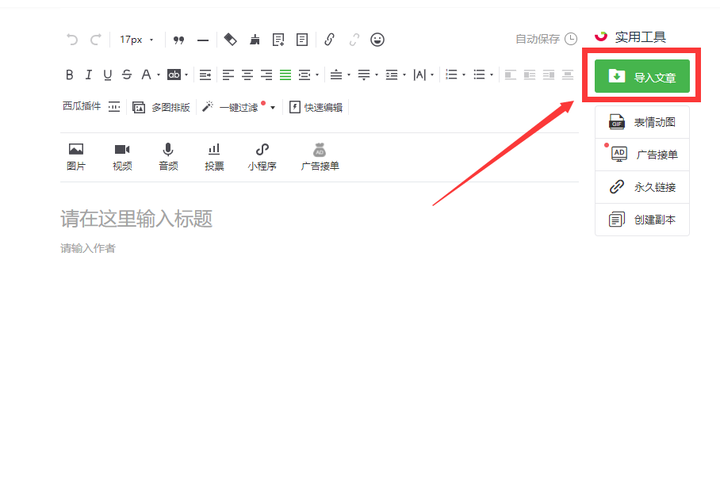This screenshot has width=720, height=501.
Task: Insert a horizontal divider line
Action: 202,40
